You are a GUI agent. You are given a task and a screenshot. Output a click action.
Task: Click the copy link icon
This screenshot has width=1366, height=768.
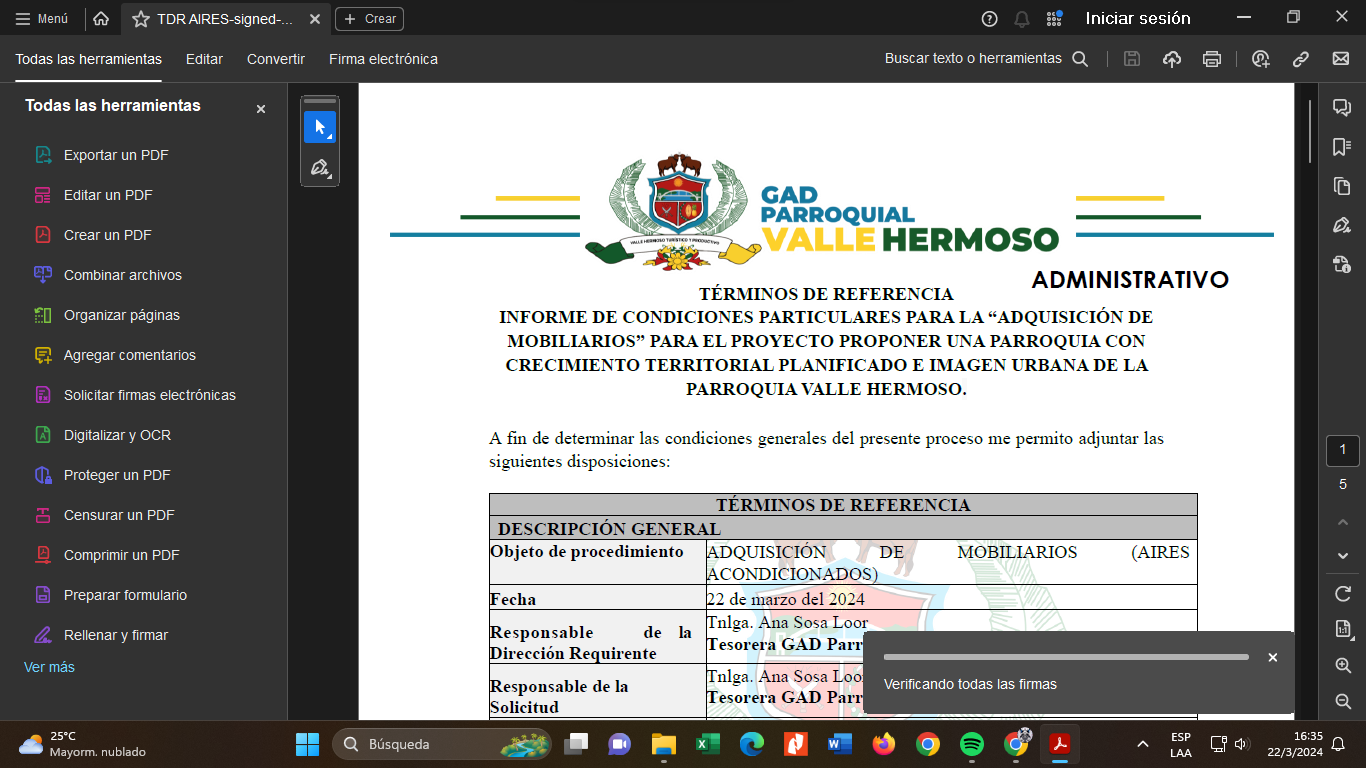pyautogui.click(x=1301, y=59)
